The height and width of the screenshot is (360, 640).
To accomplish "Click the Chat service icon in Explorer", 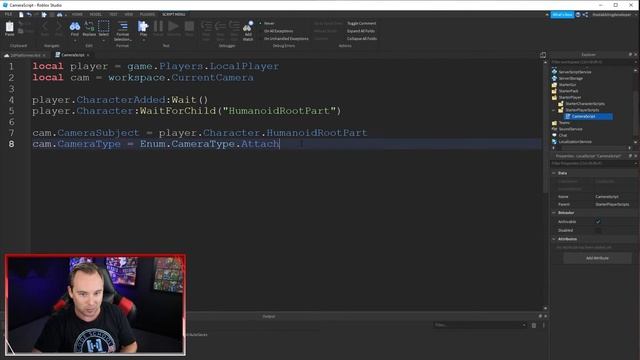I will (x=554, y=135).
